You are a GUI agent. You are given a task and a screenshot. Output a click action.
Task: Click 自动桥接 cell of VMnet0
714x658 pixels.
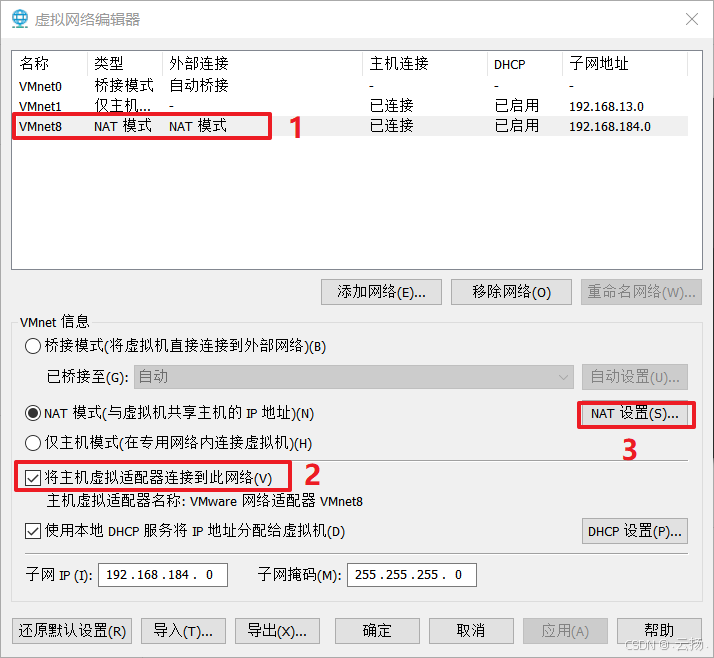click(x=199, y=86)
